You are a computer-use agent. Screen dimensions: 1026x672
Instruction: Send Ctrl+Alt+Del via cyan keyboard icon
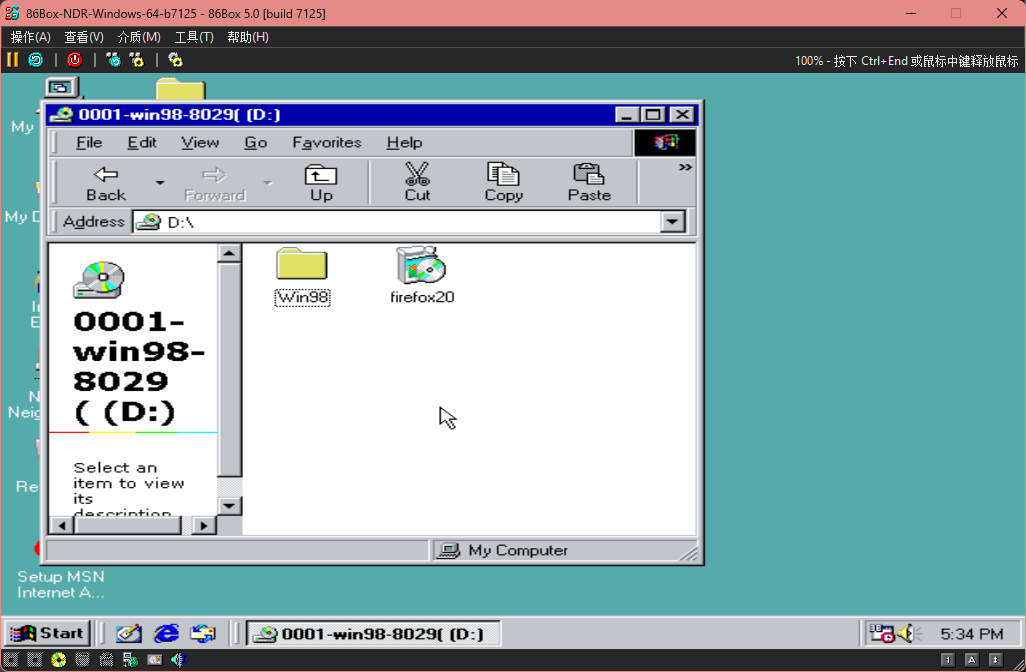[x=113, y=60]
